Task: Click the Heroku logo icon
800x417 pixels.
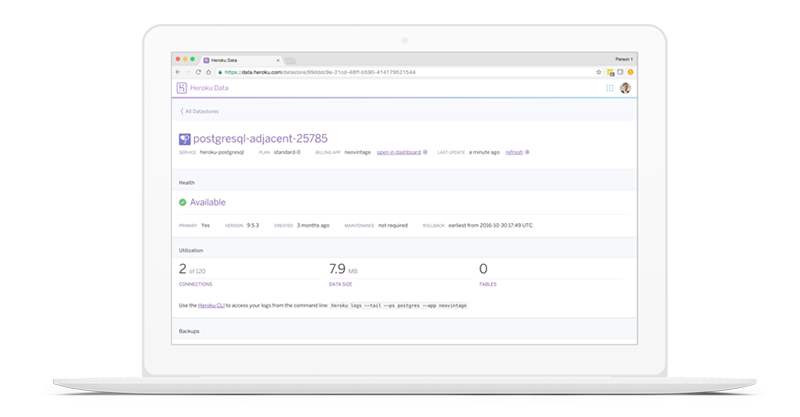Action: click(182, 88)
